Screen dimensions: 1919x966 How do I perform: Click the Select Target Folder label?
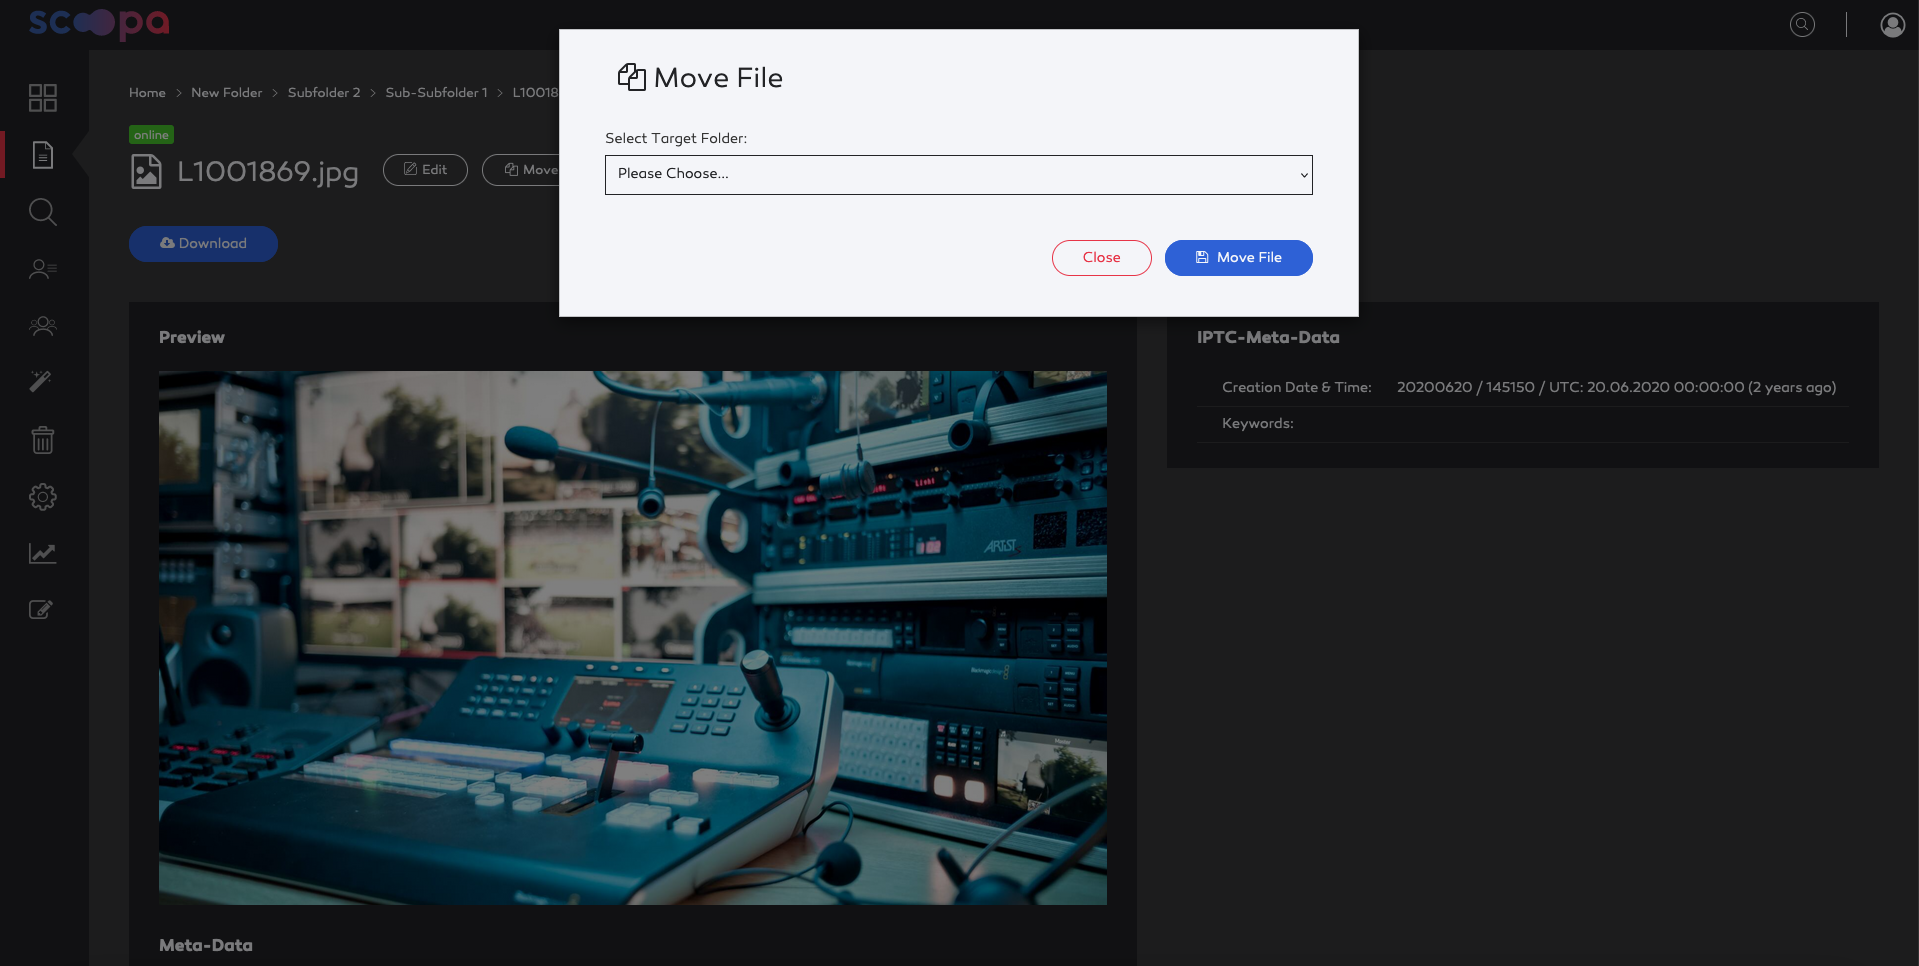pyautogui.click(x=676, y=139)
